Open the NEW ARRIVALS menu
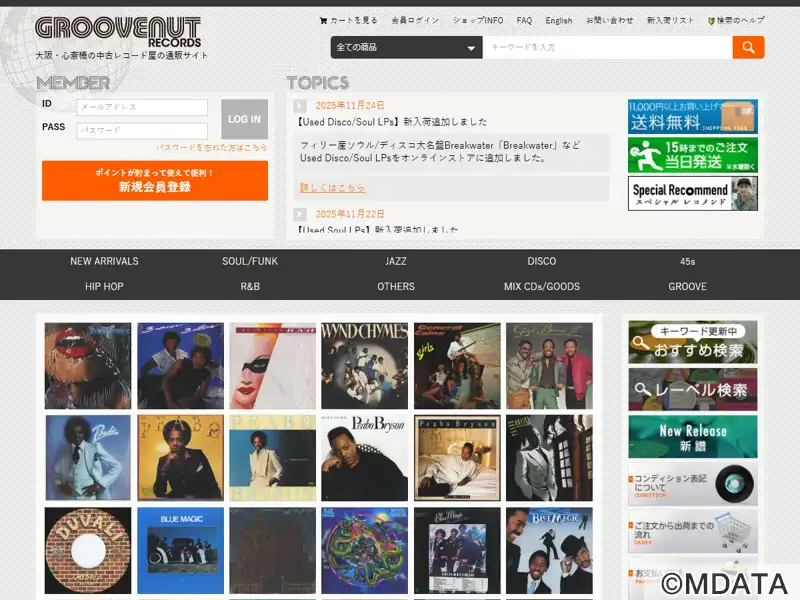800x600 pixels. (x=104, y=261)
